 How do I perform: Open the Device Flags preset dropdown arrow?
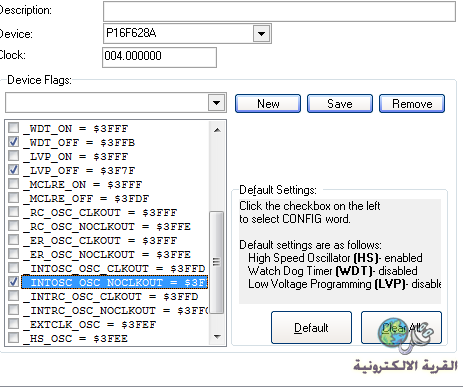click(x=217, y=102)
